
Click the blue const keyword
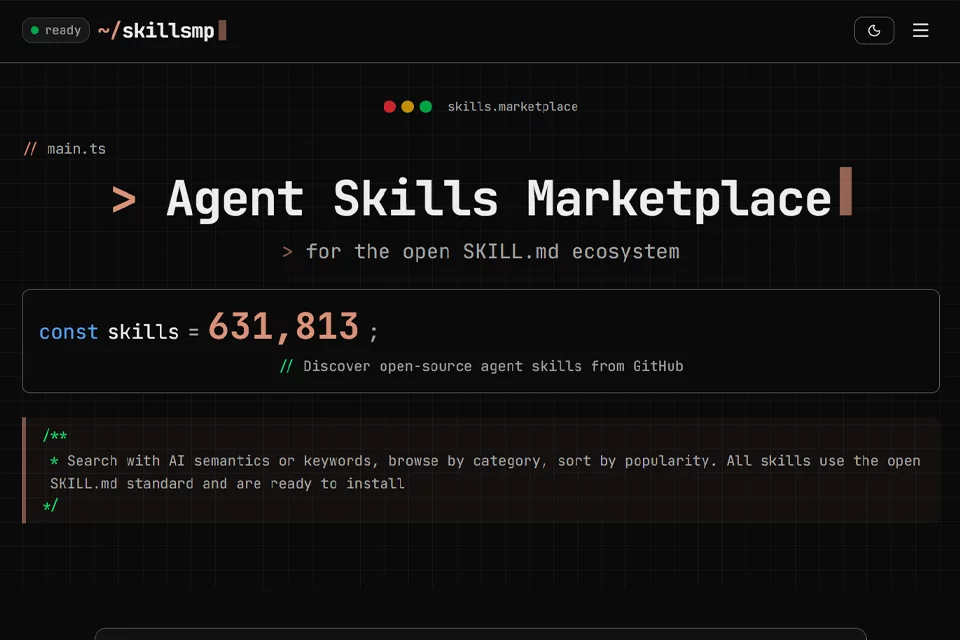point(69,332)
